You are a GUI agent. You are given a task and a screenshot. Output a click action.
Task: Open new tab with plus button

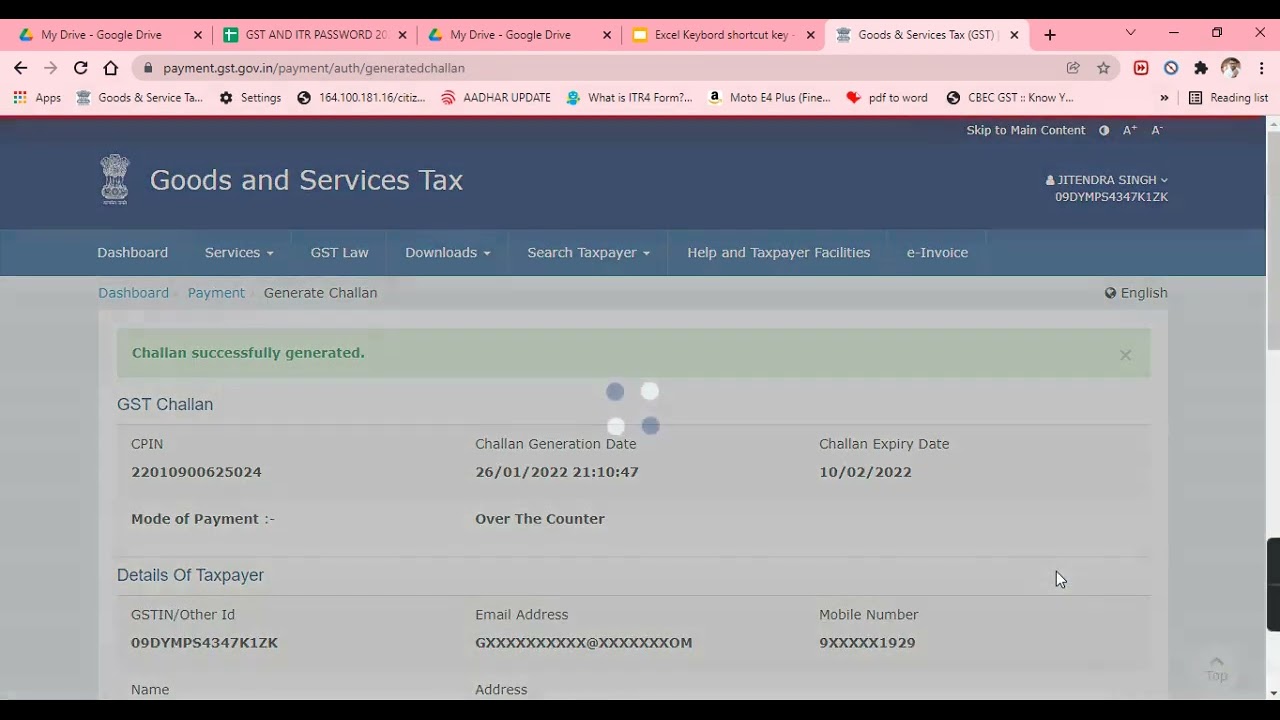coord(1050,34)
